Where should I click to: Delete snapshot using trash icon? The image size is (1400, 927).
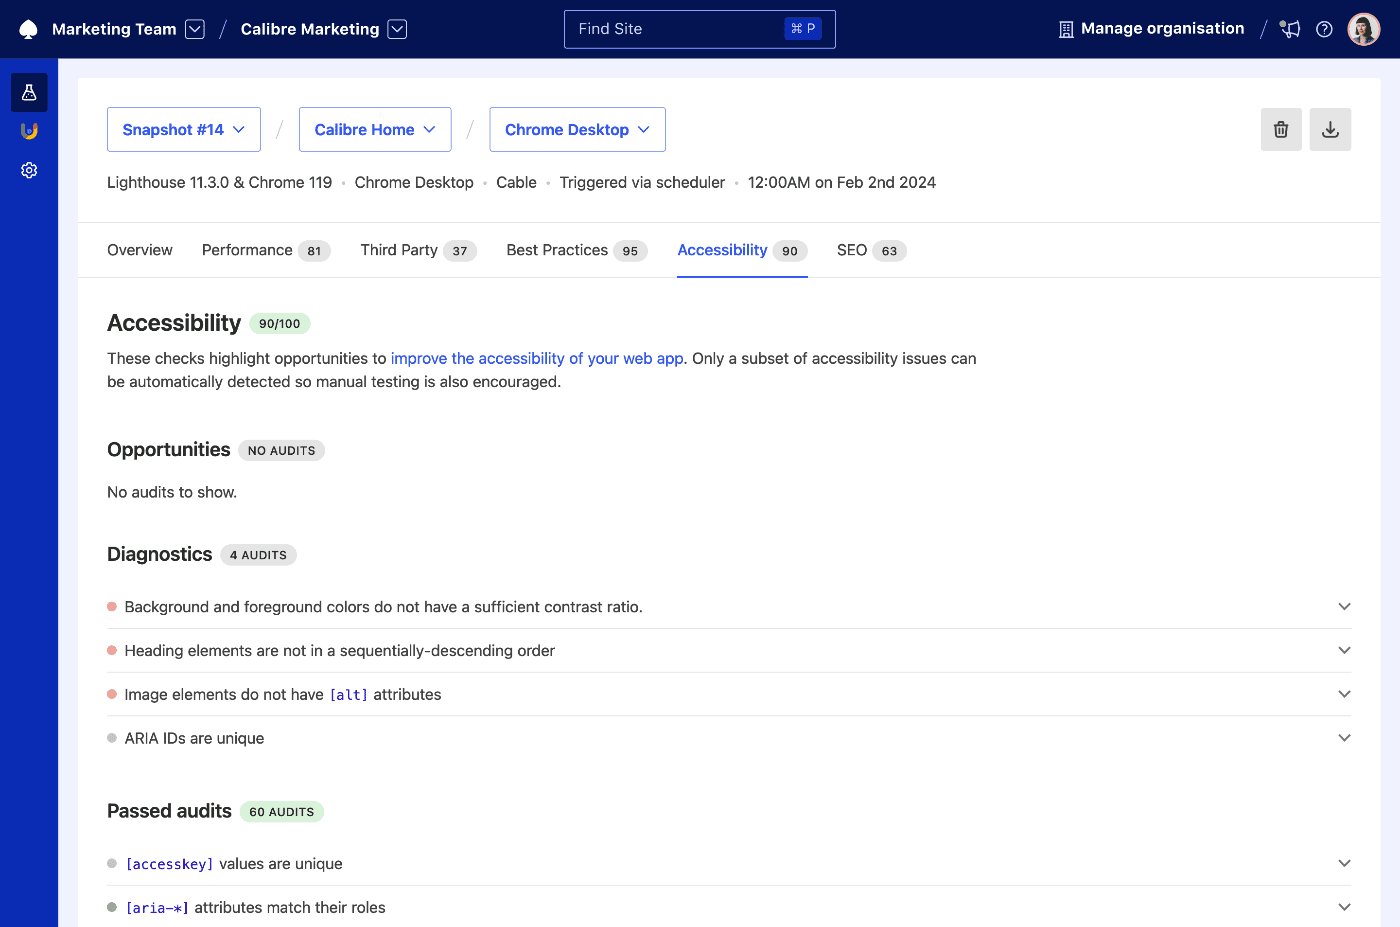[1281, 129]
